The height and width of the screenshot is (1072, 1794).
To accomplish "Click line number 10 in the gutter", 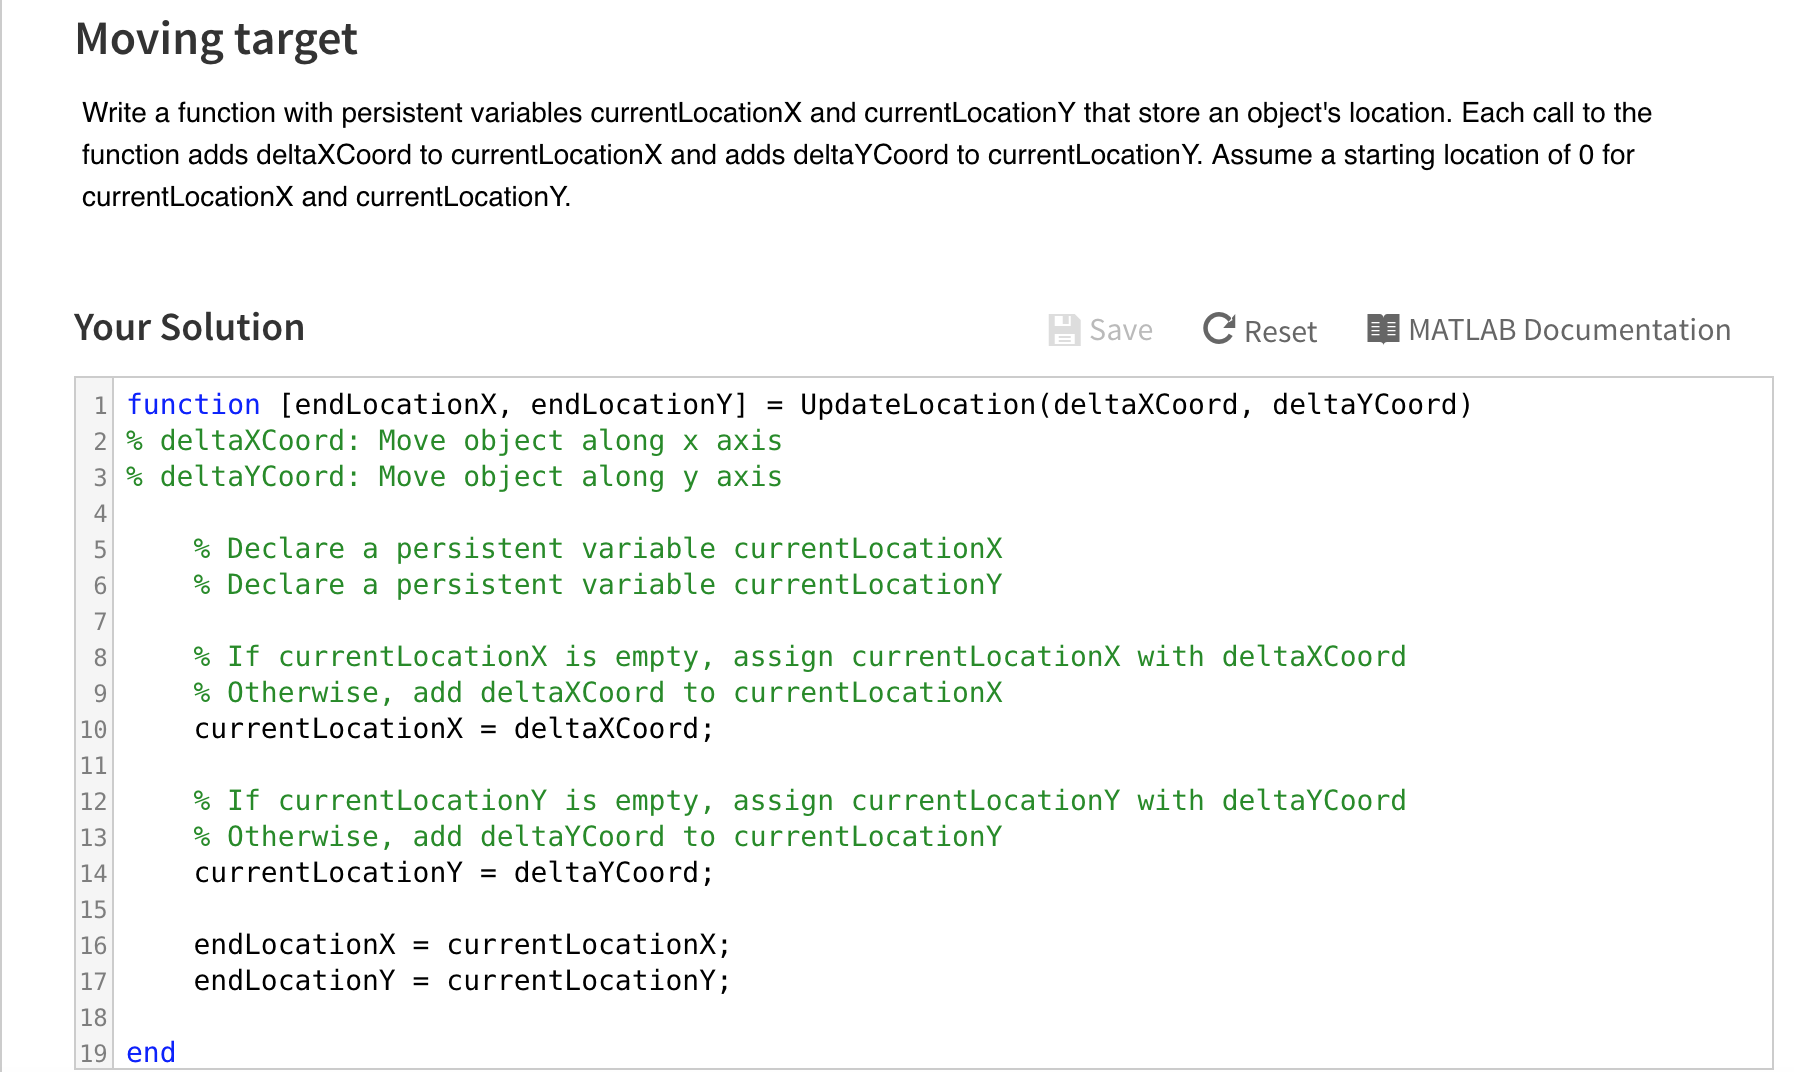I will click(x=94, y=730).
